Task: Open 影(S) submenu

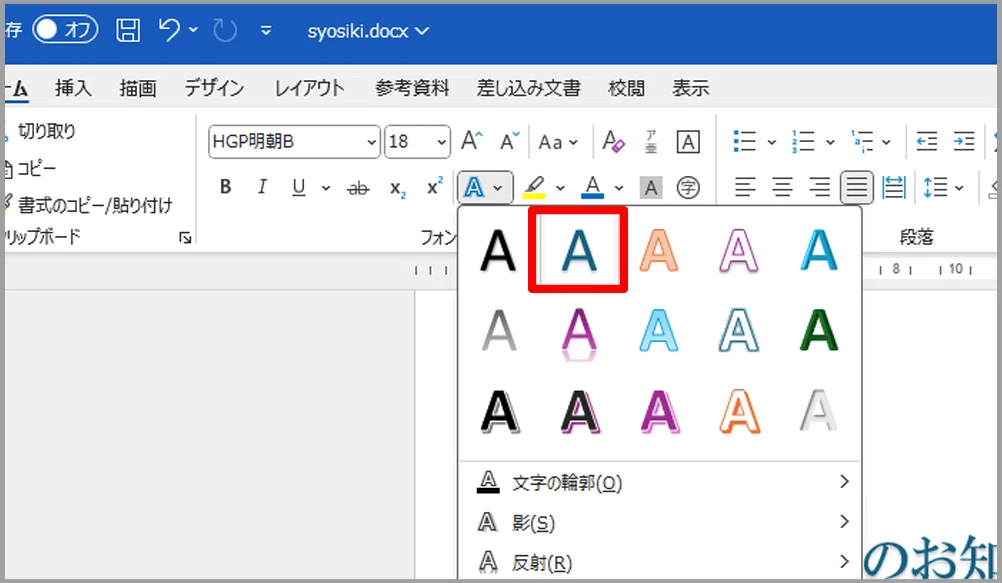Action: pyautogui.click(x=660, y=523)
